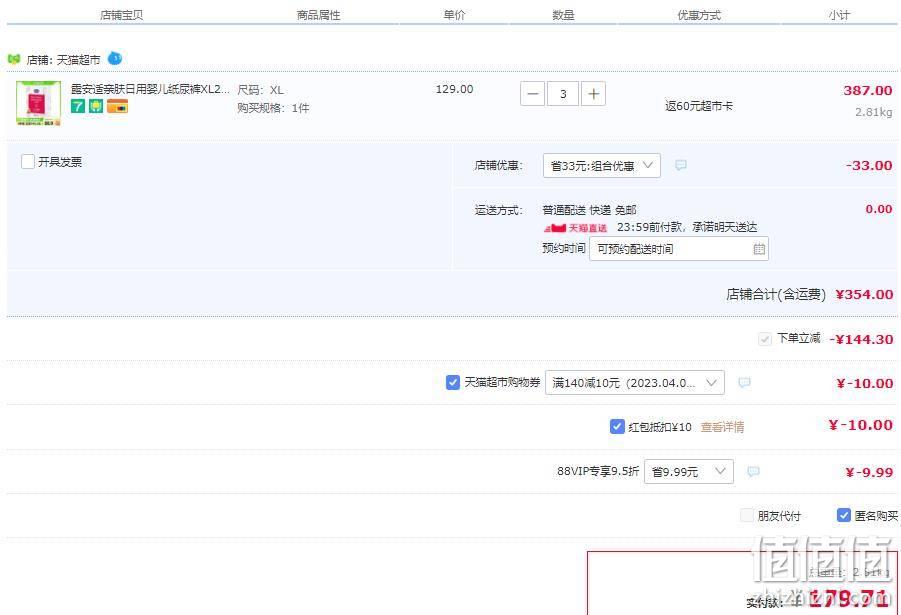Click the comment icon beside 店铺优惠

pos(681,166)
